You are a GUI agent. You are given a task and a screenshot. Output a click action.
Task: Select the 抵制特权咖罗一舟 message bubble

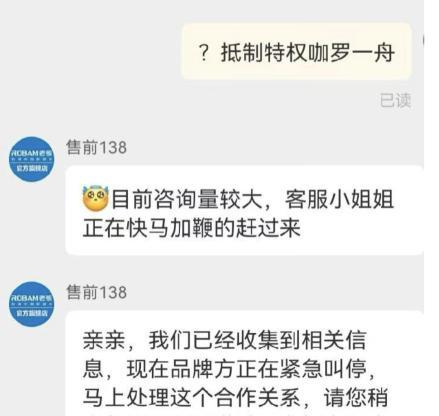(297, 51)
